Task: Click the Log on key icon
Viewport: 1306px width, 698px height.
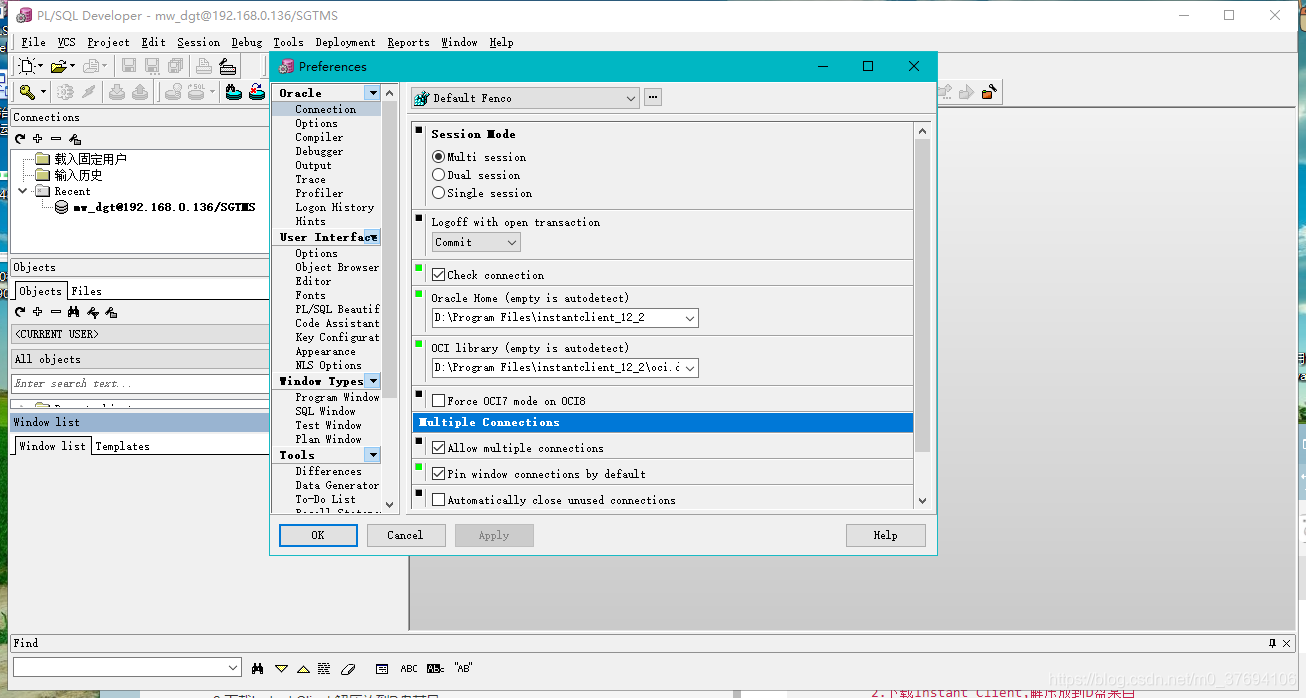Action: pos(27,92)
